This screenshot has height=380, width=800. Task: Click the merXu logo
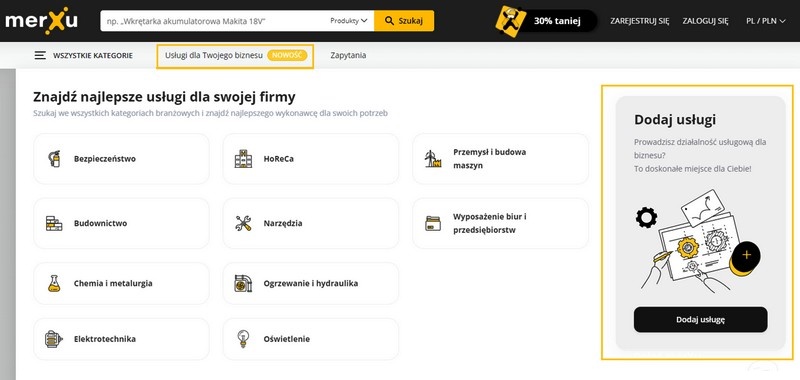tap(41, 21)
